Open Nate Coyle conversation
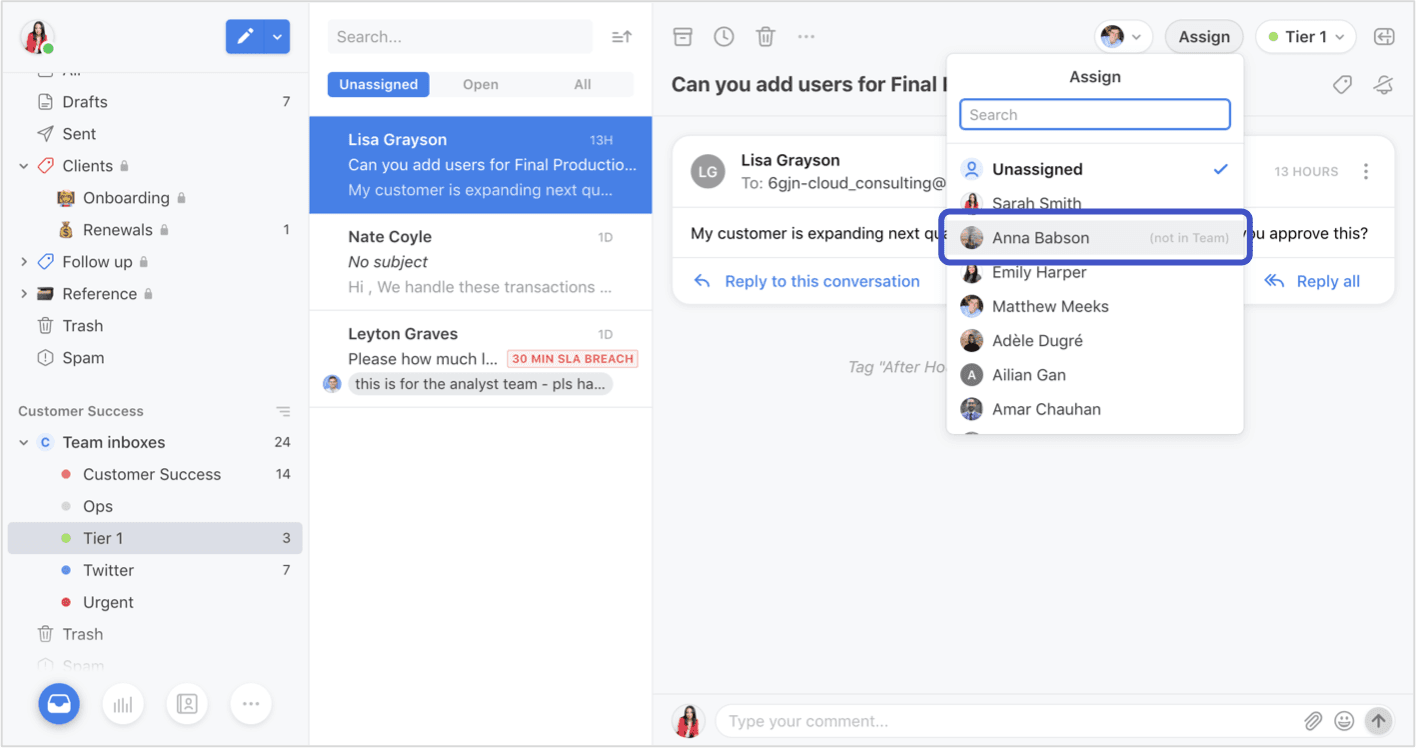 [x=481, y=262]
